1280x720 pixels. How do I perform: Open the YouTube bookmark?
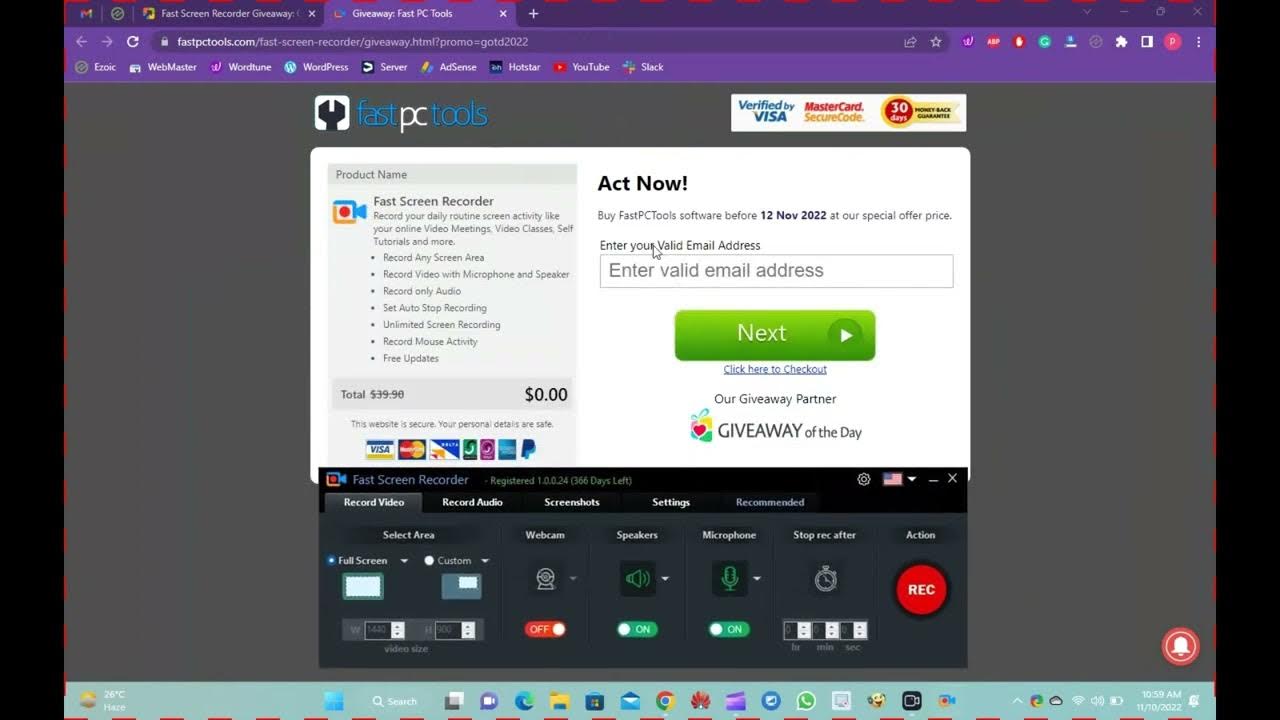pyautogui.click(x=581, y=67)
